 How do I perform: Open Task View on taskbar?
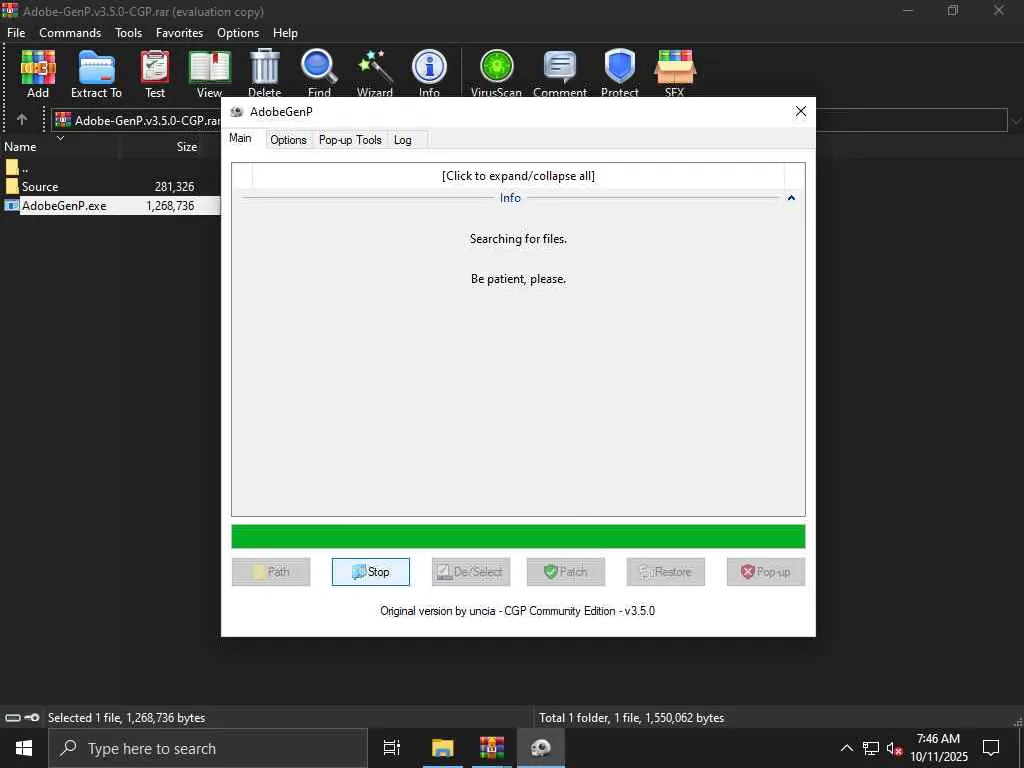(x=392, y=748)
